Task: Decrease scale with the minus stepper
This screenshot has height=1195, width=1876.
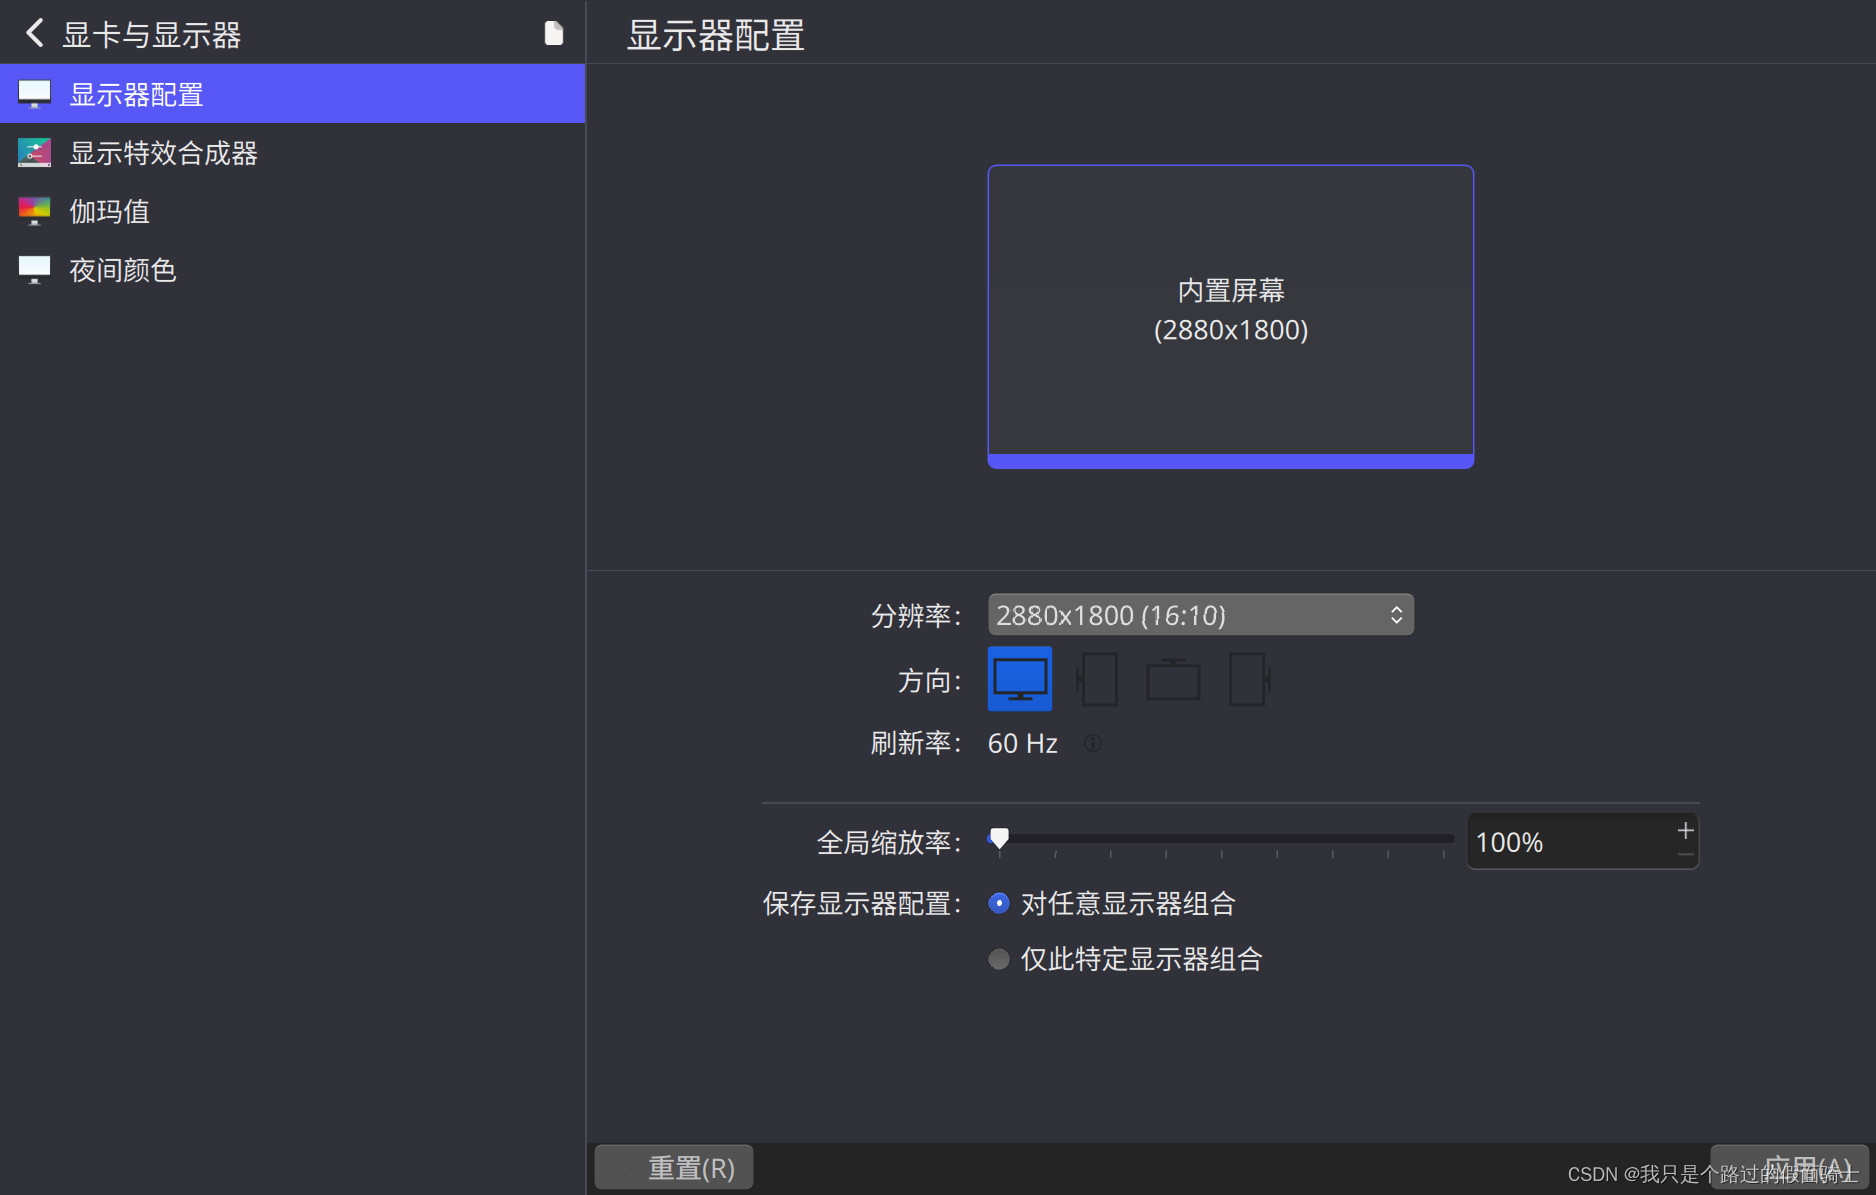Action: pos(1685,855)
